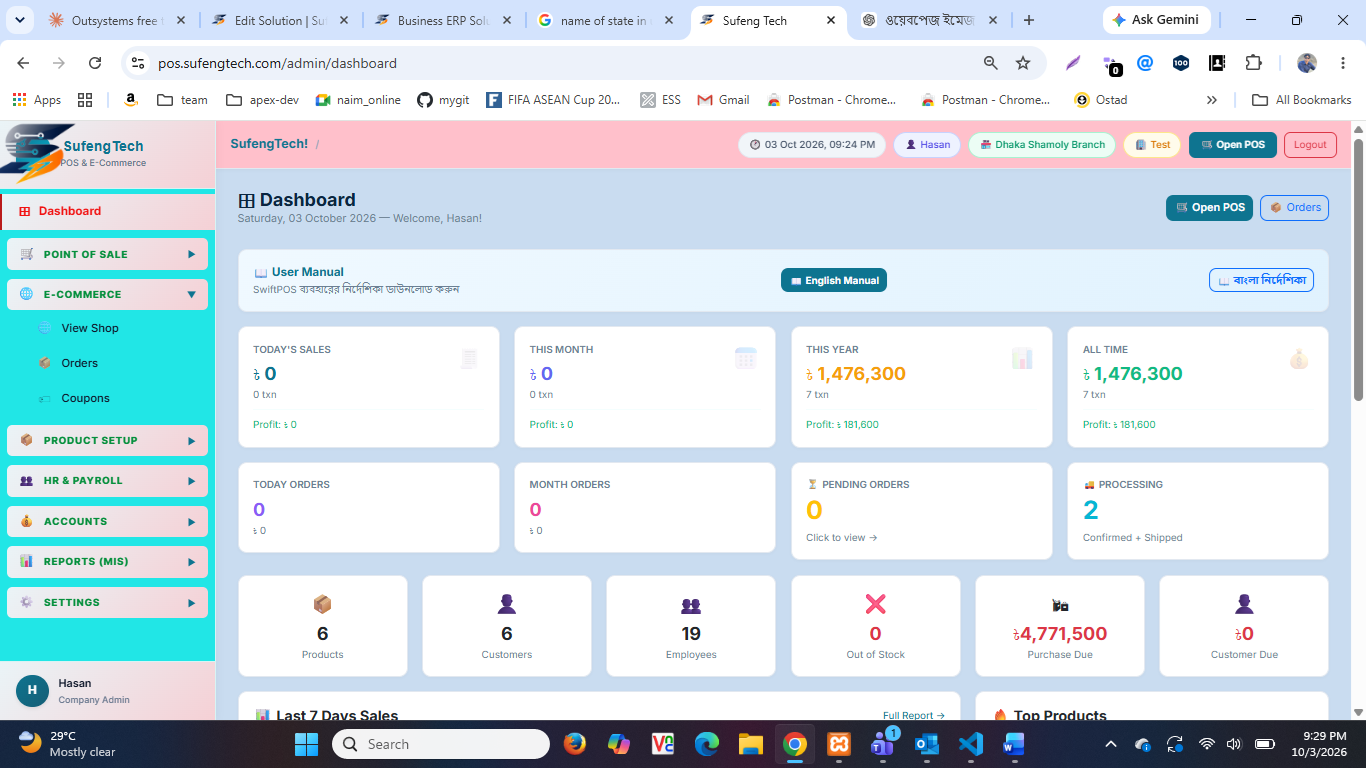Open Visual Studio Code from the taskbar

click(970, 744)
